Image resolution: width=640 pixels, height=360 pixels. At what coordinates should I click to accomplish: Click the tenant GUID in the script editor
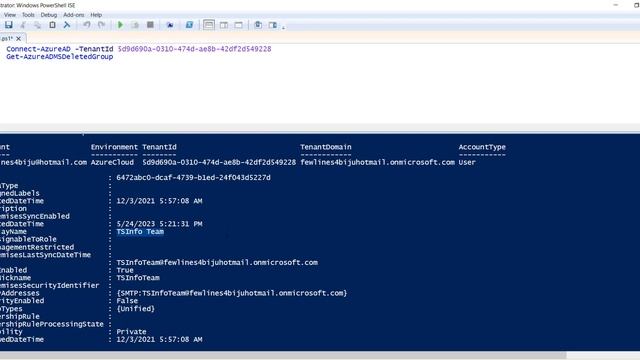(194, 49)
